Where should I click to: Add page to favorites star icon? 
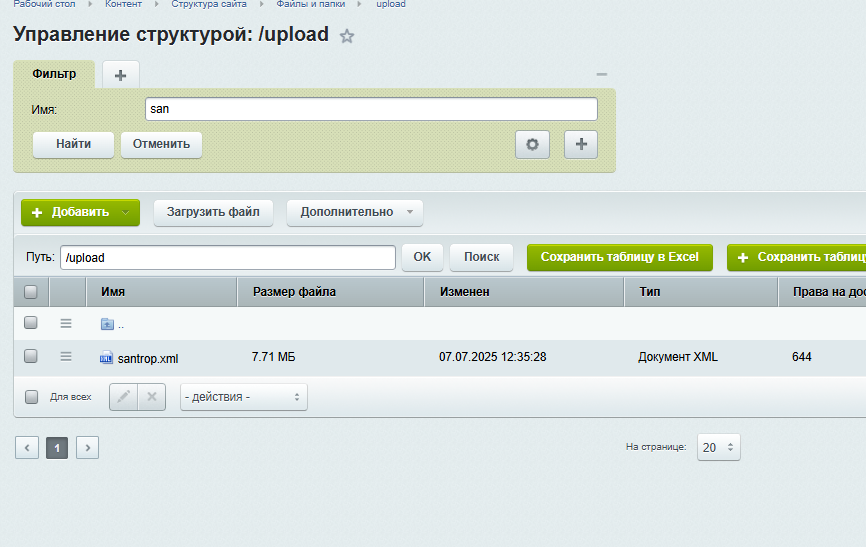[x=347, y=36]
